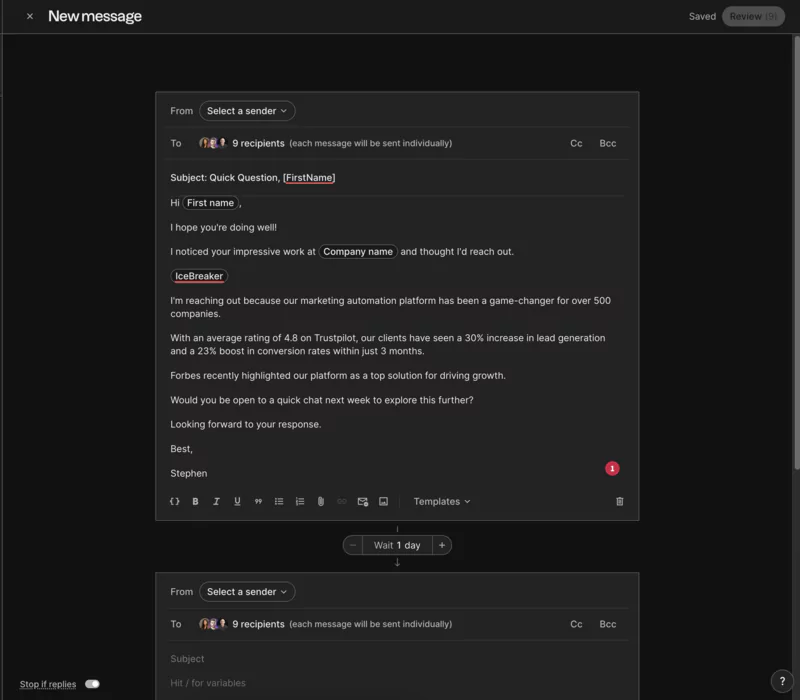Click the first message's recipient avatars
The height and width of the screenshot is (700, 800).
pyautogui.click(x=213, y=143)
